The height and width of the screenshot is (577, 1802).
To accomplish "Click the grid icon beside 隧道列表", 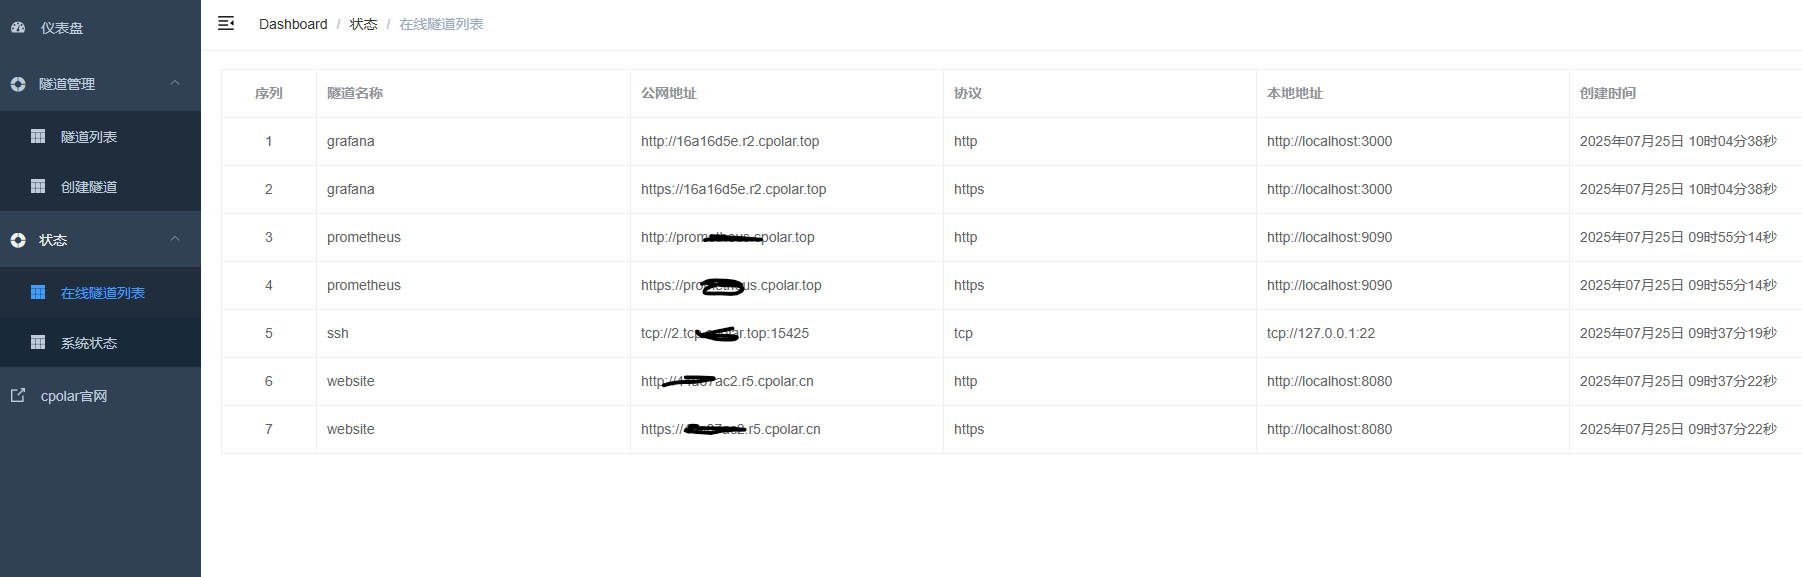I will [38, 136].
